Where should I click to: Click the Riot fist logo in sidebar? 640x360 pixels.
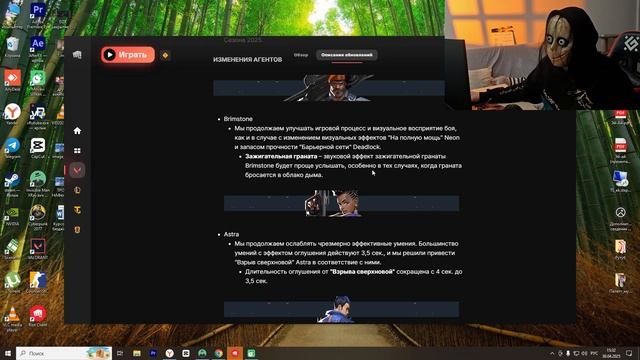(77, 55)
